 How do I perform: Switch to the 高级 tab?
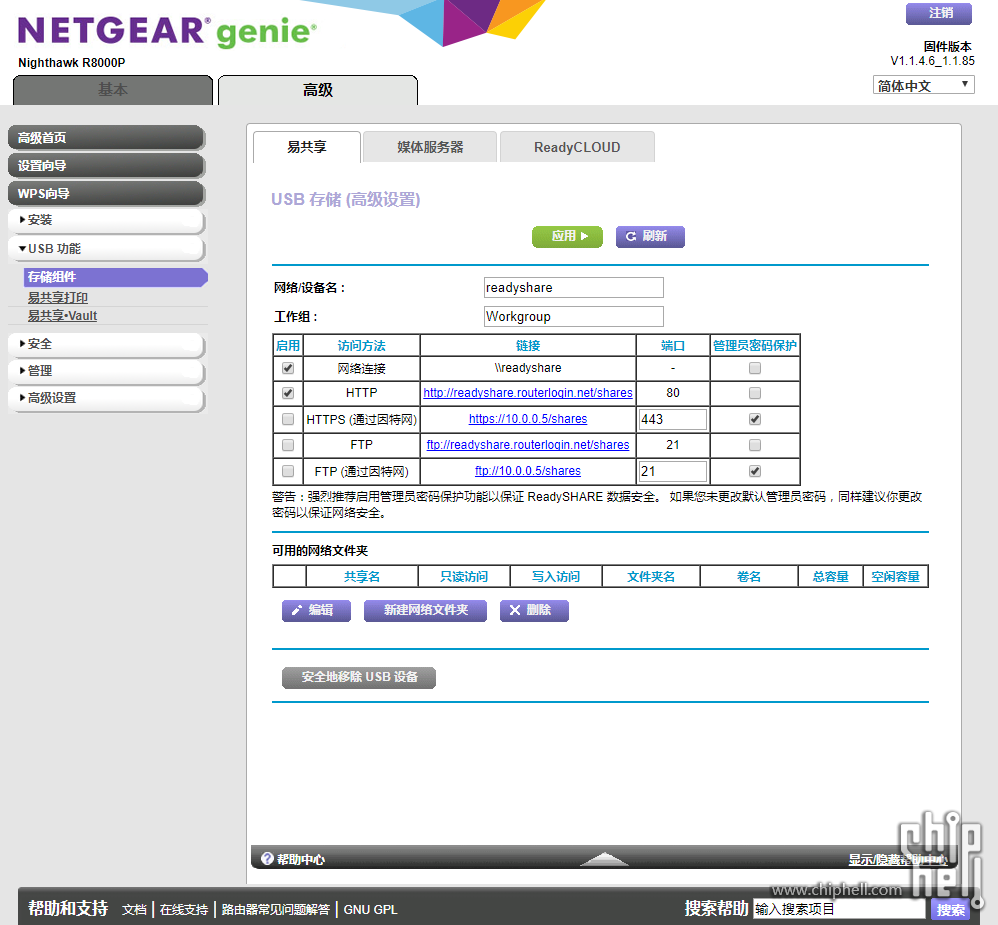318,90
